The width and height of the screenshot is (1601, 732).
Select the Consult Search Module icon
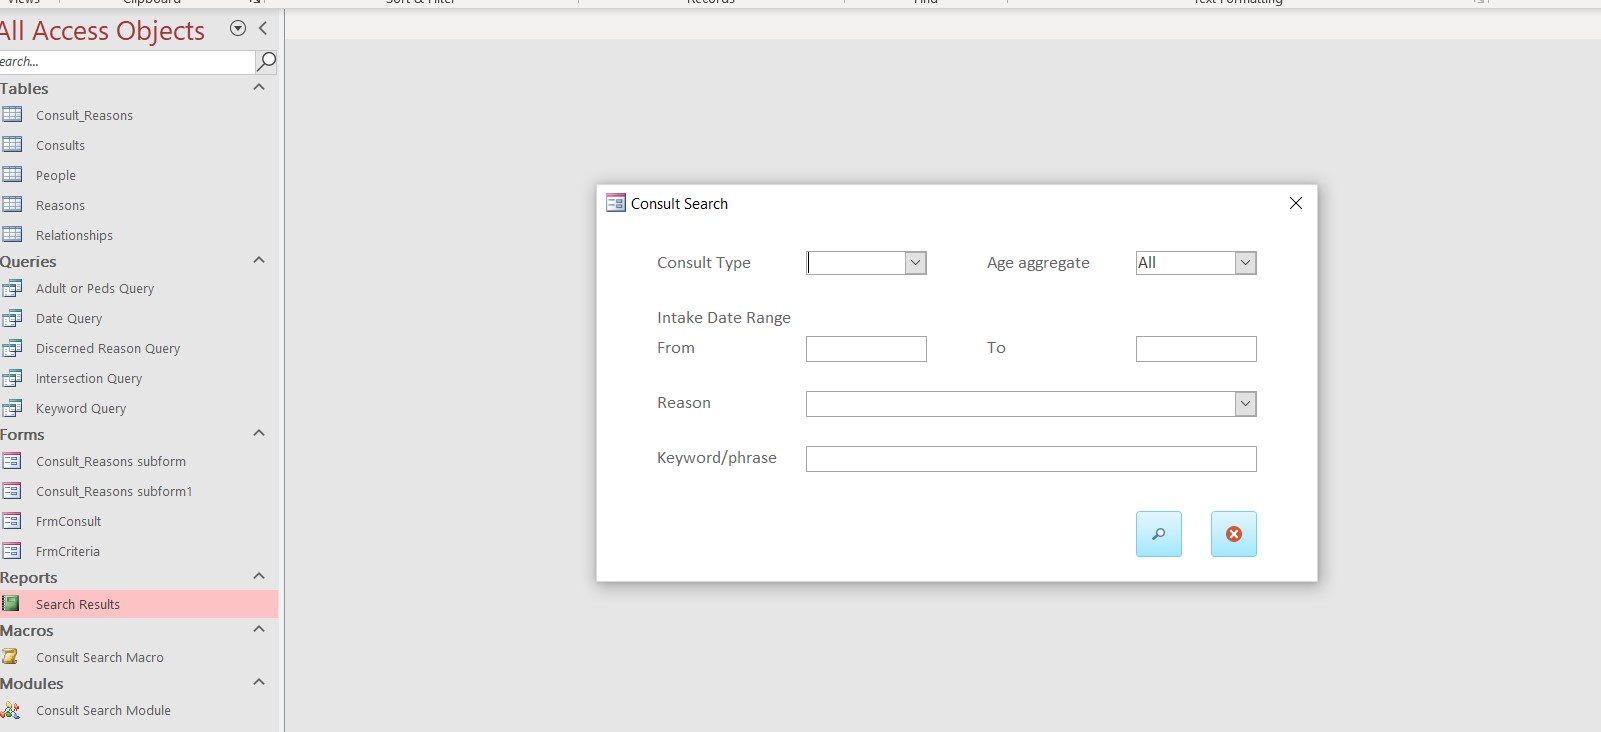coord(11,710)
